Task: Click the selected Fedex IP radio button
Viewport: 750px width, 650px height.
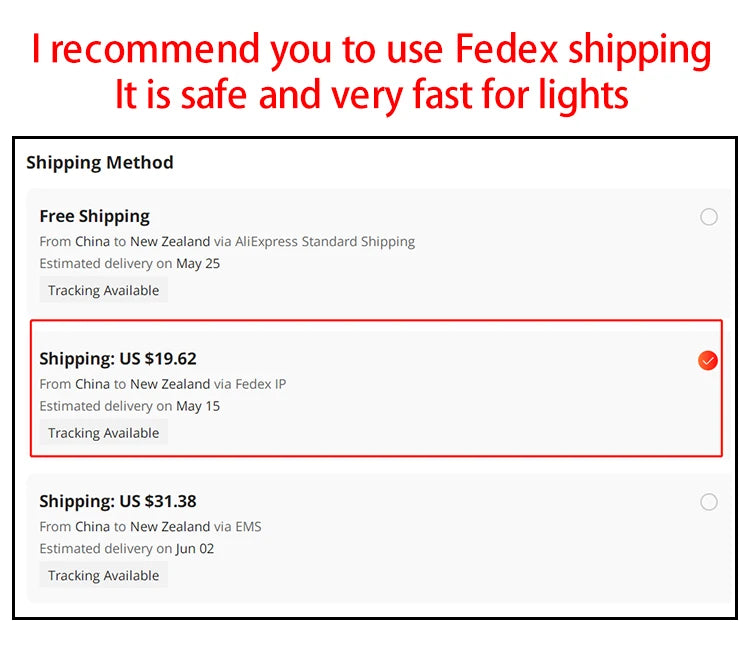Action: pos(708,360)
